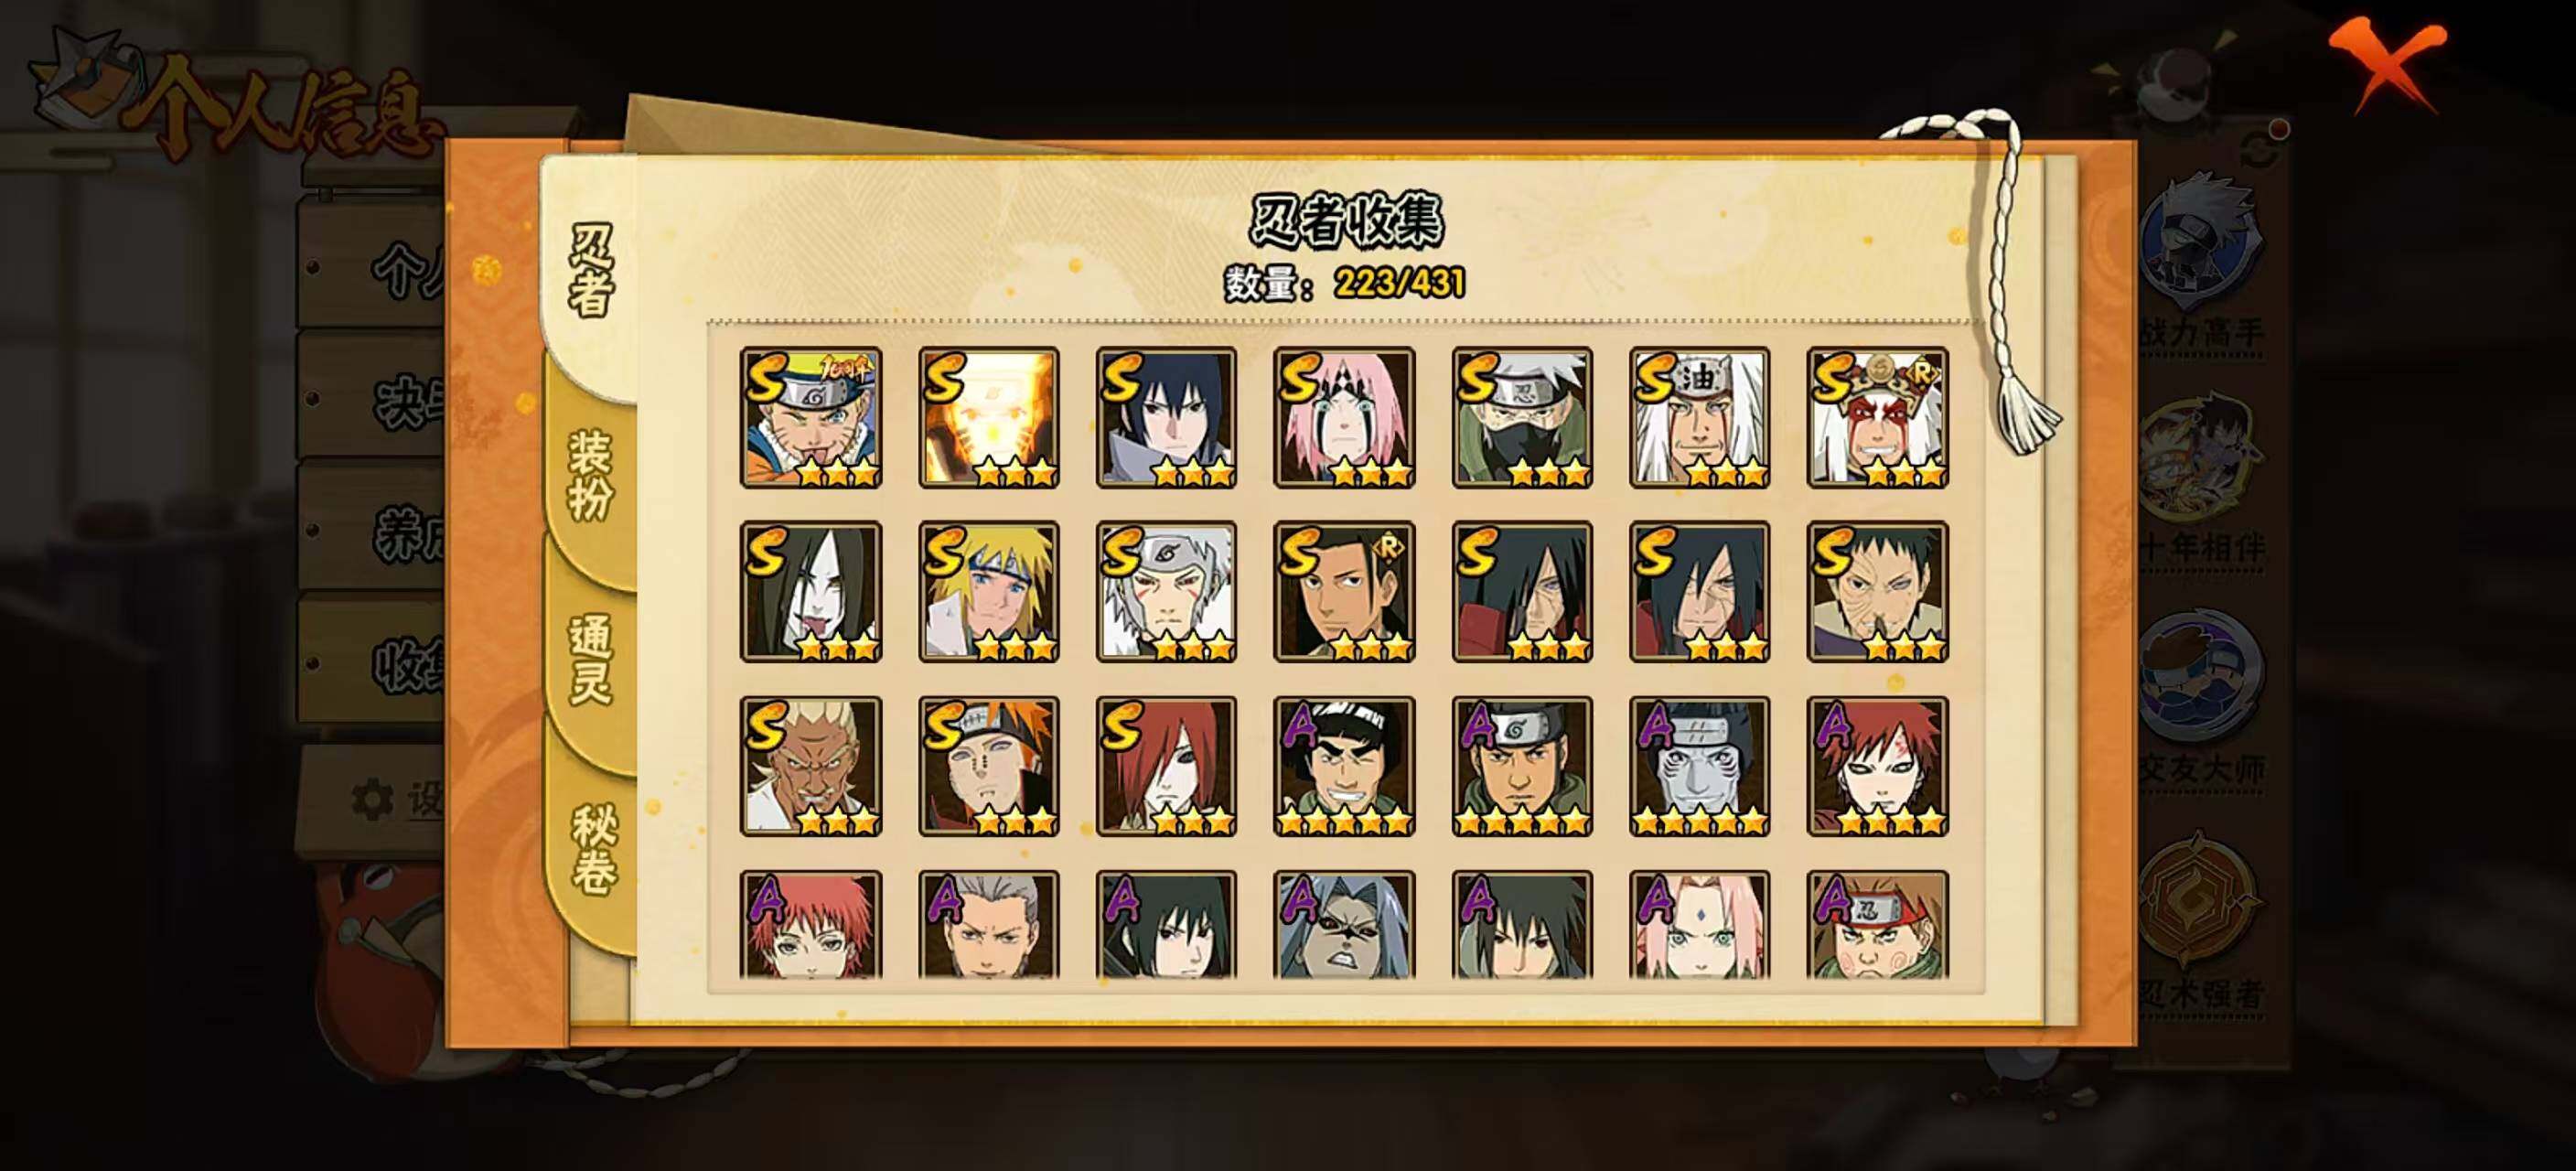Select the 忍者 ninja tab
Viewport: 2576px width, 1171px height.
pos(590,270)
